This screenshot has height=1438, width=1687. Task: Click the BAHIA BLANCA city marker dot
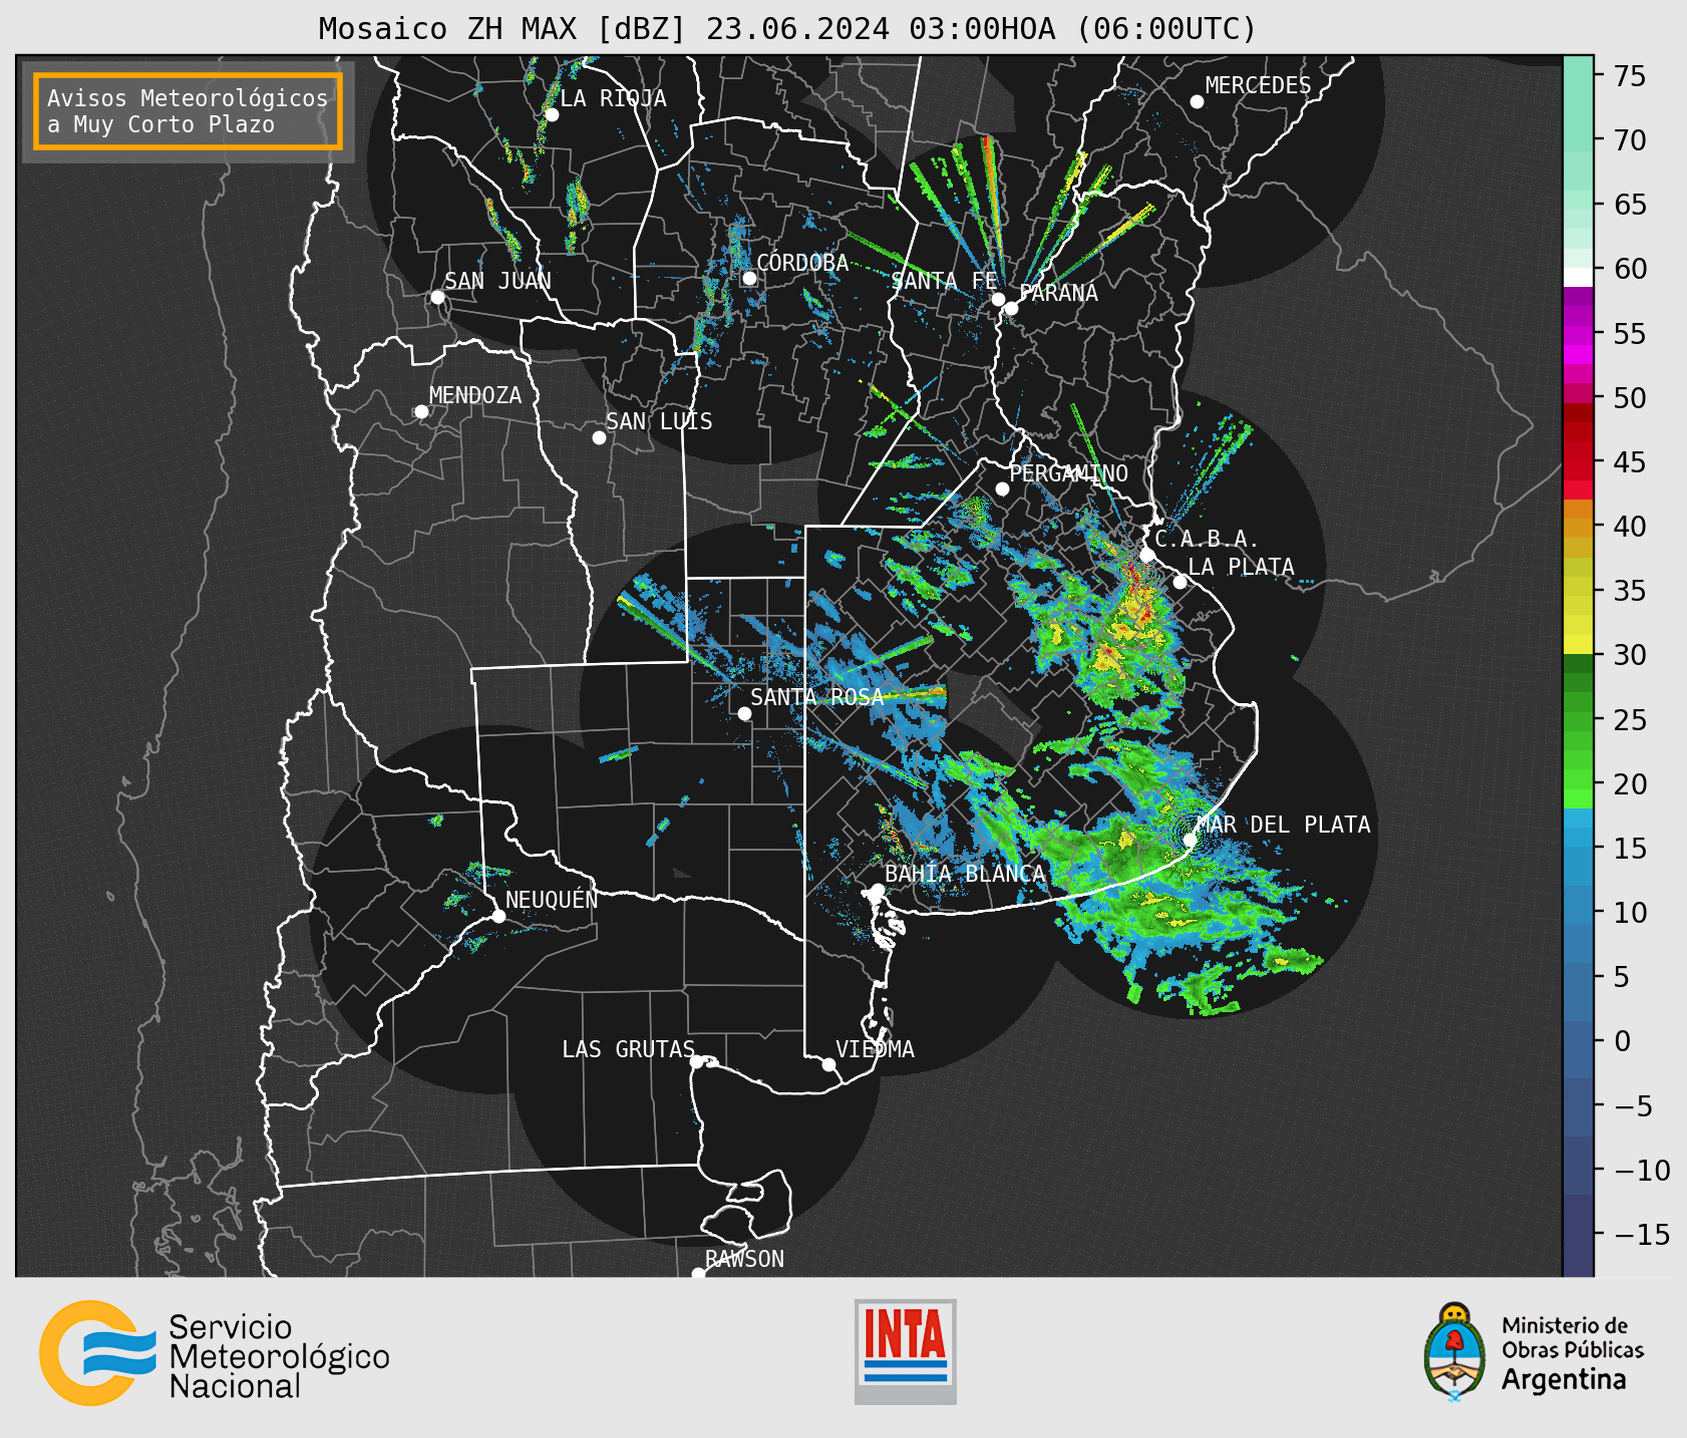click(877, 890)
